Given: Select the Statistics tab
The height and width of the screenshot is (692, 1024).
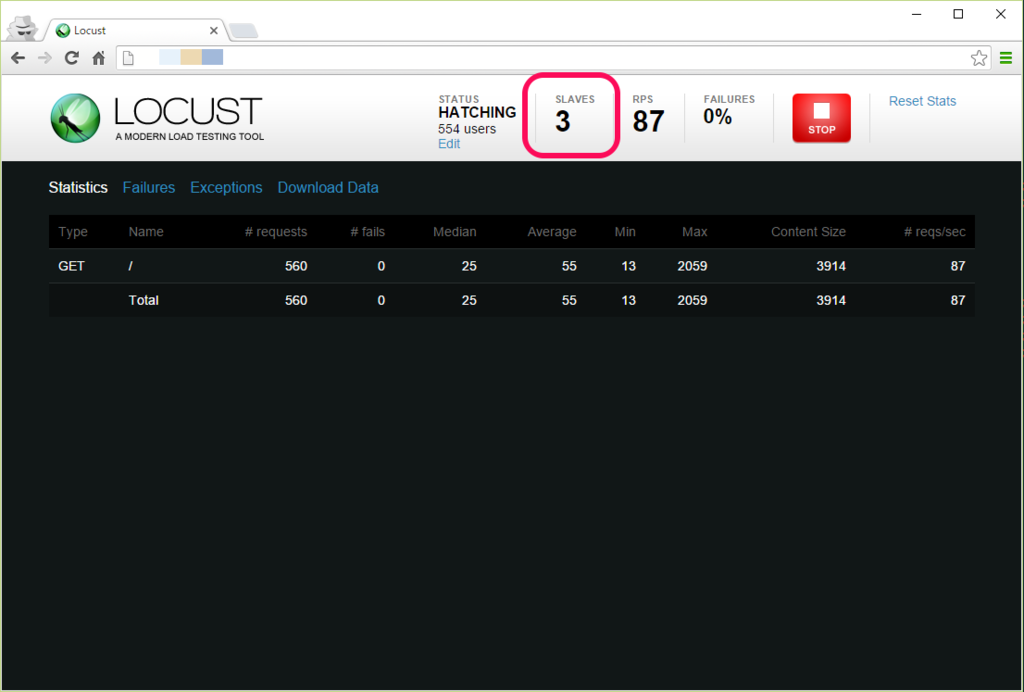Looking at the screenshot, I should coord(78,187).
